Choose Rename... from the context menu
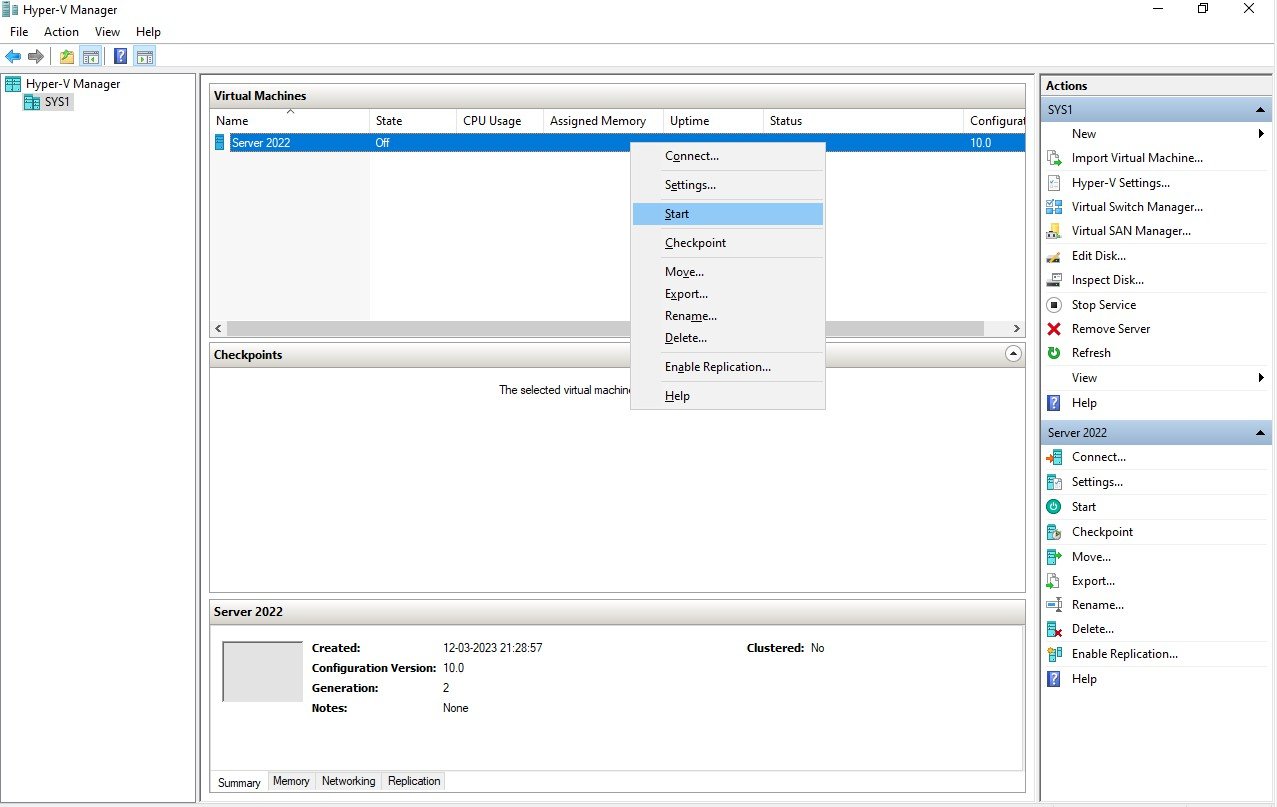 728,316
